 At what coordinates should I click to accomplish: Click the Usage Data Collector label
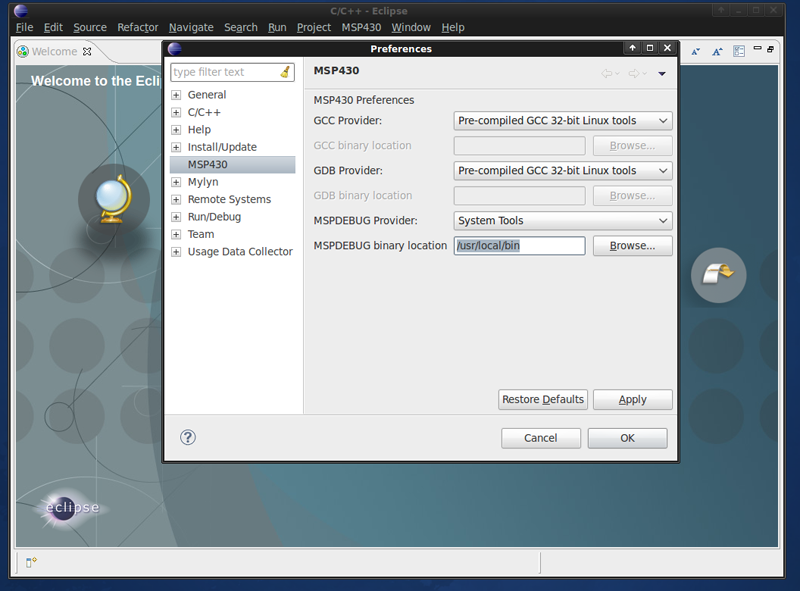tap(240, 252)
